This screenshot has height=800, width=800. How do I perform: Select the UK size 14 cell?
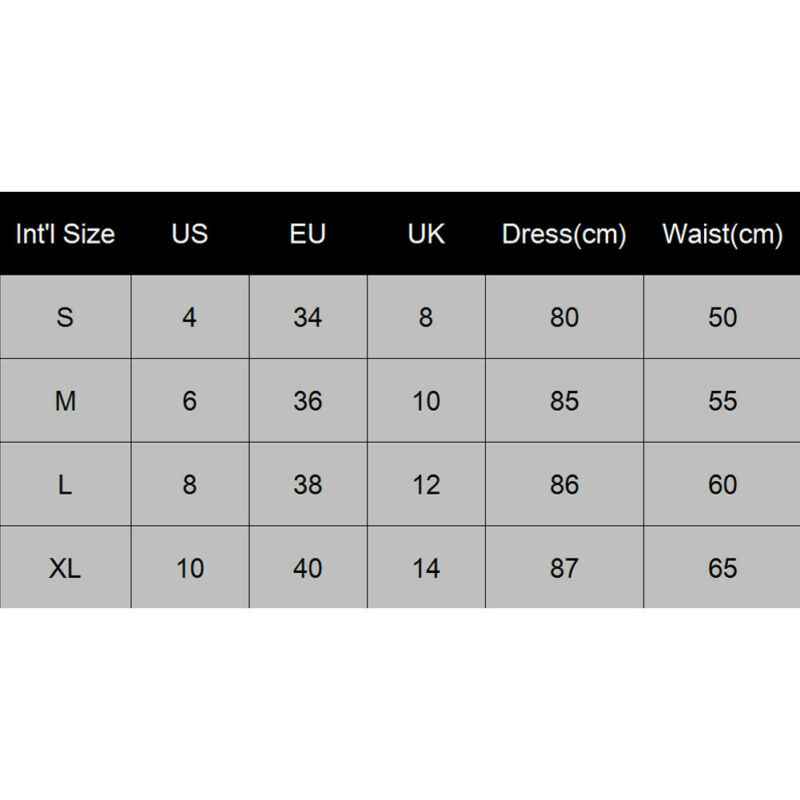pos(426,568)
